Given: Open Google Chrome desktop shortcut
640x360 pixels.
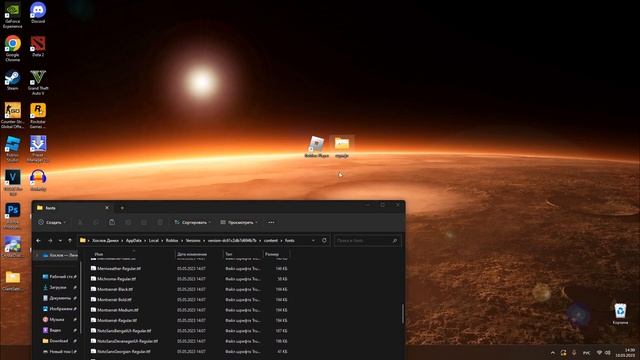Looking at the screenshot, I should point(13,48).
